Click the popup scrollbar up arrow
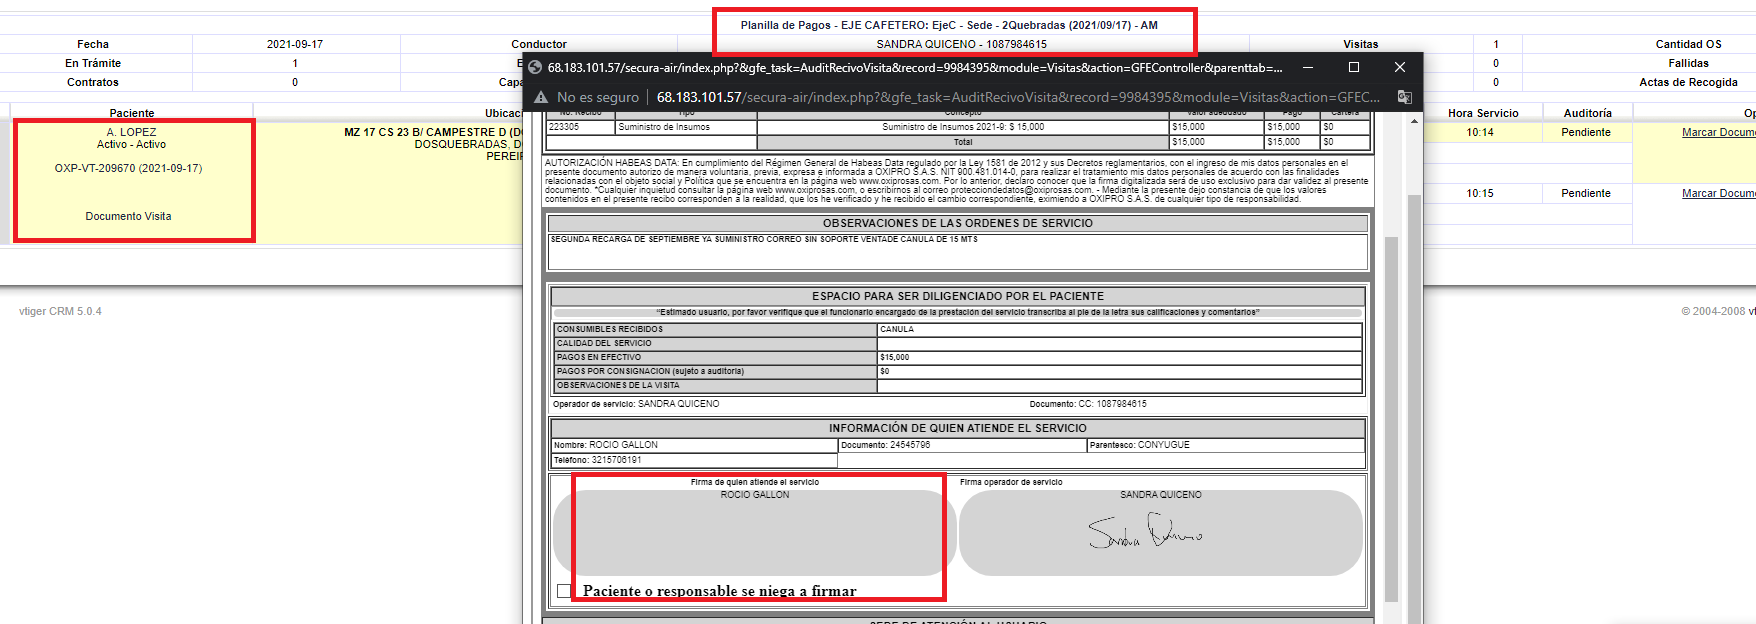This screenshot has height=624, width=1756. (x=1414, y=121)
